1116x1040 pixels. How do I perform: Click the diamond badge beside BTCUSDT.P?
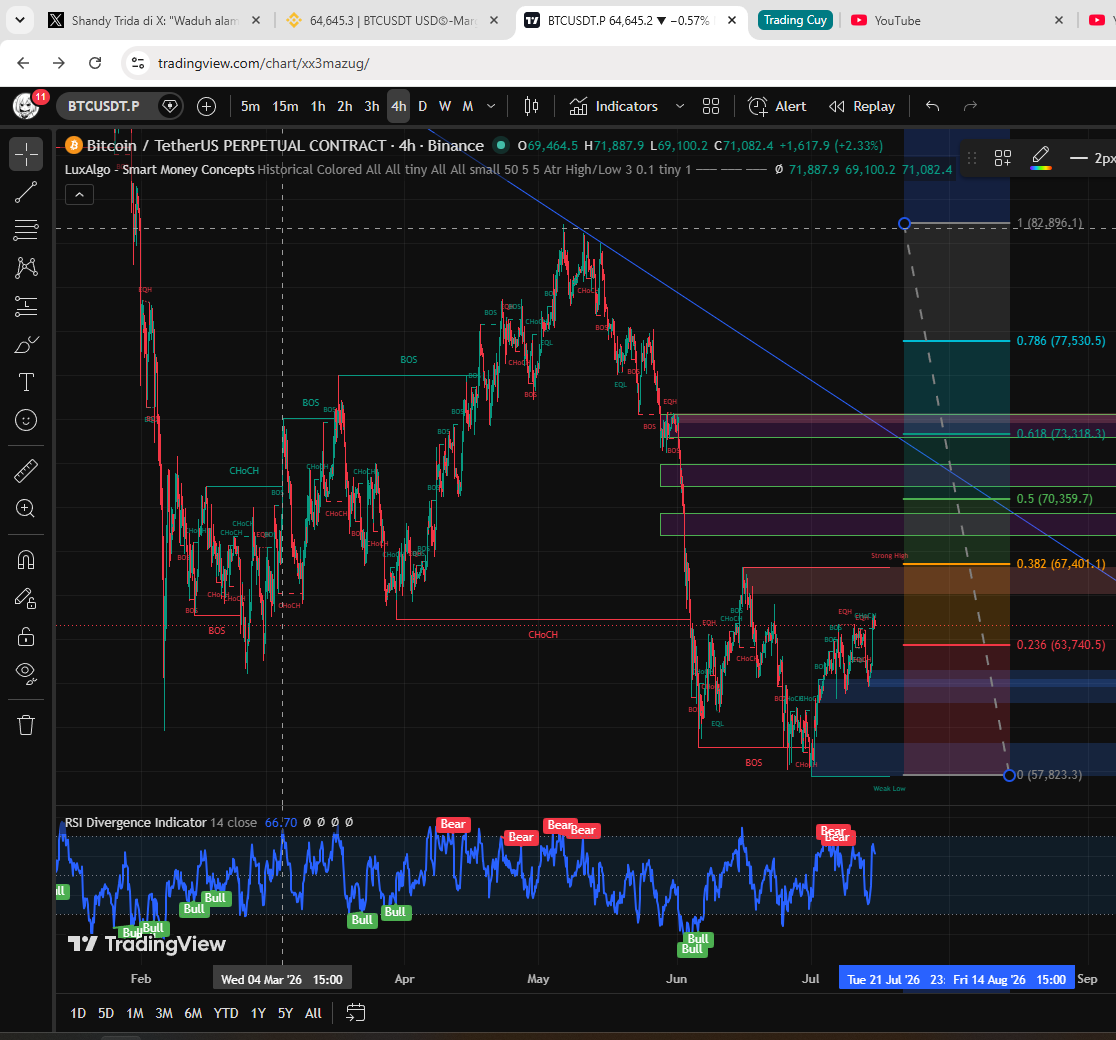pos(169,106)
